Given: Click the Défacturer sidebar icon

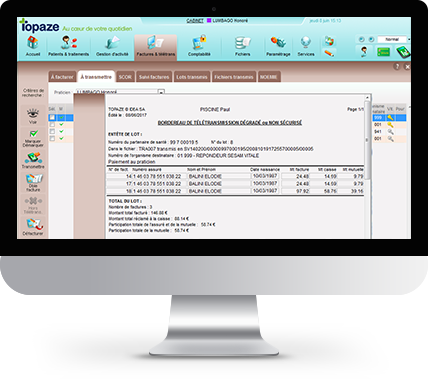Looking at the screenshot, I should pos(33,227).
